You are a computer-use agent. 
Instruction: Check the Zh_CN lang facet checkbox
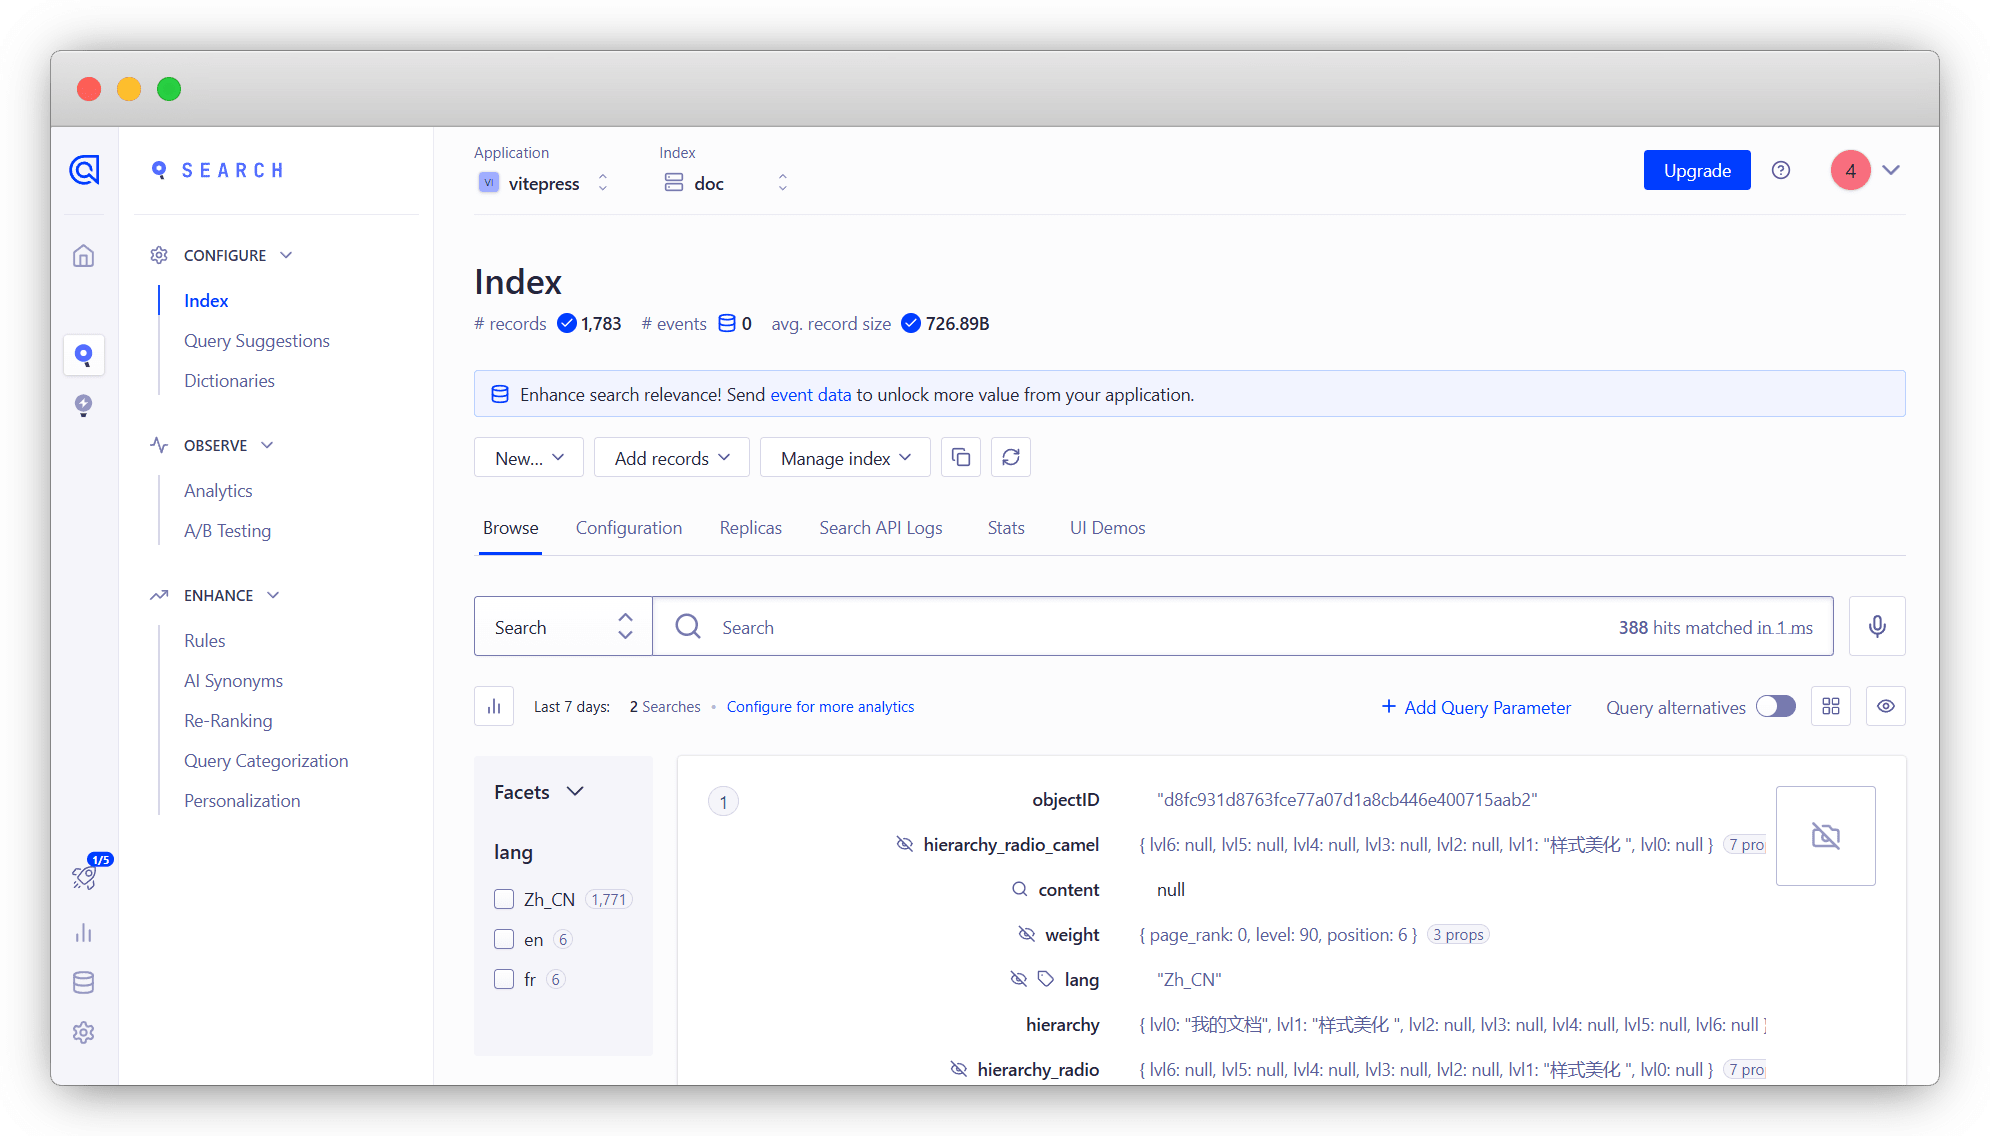point(504,899)
